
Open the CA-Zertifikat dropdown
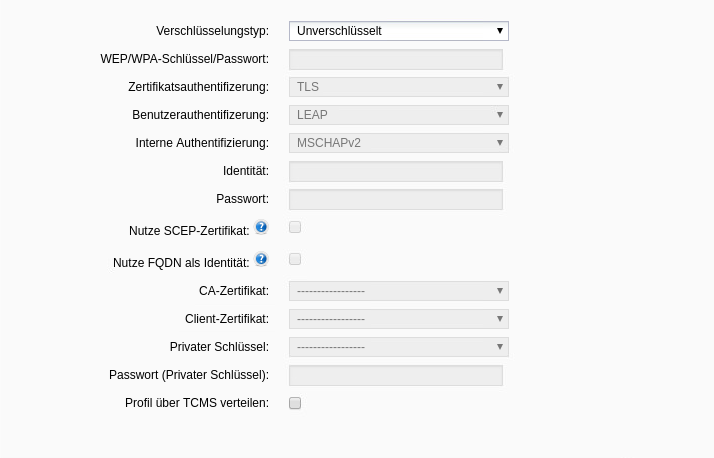click(398, 291)
